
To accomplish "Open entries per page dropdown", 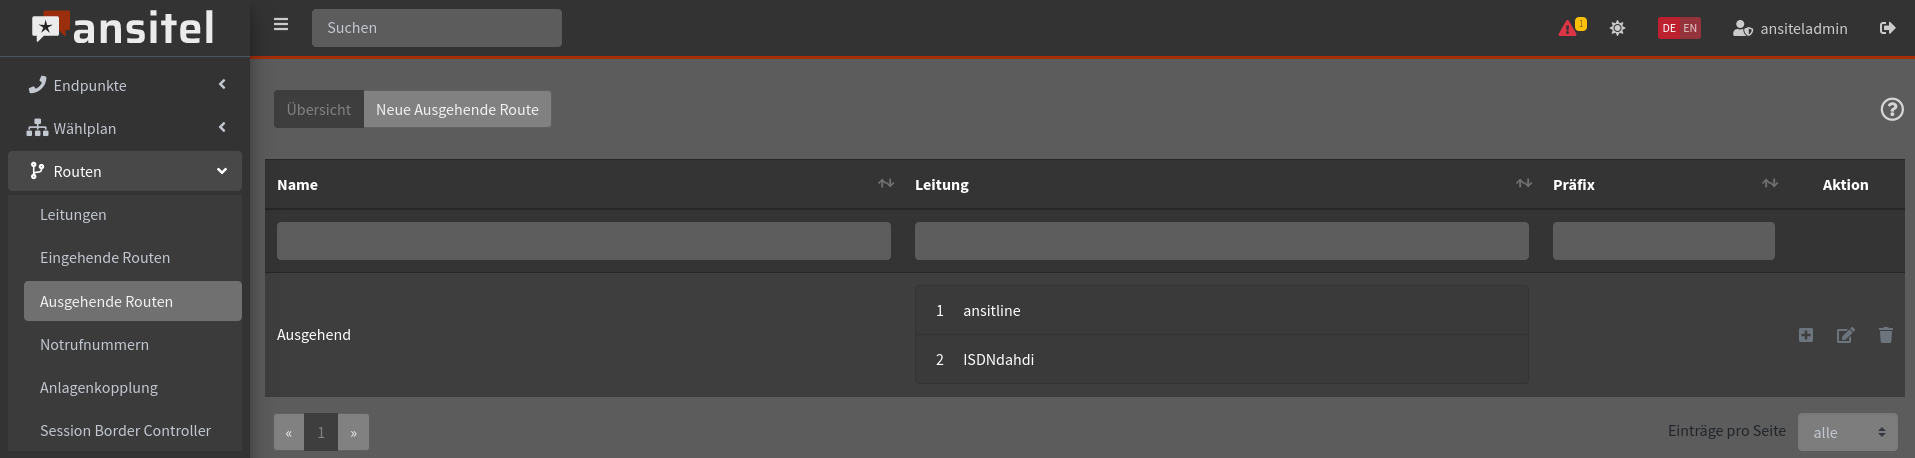I will tap(1847, 432).
